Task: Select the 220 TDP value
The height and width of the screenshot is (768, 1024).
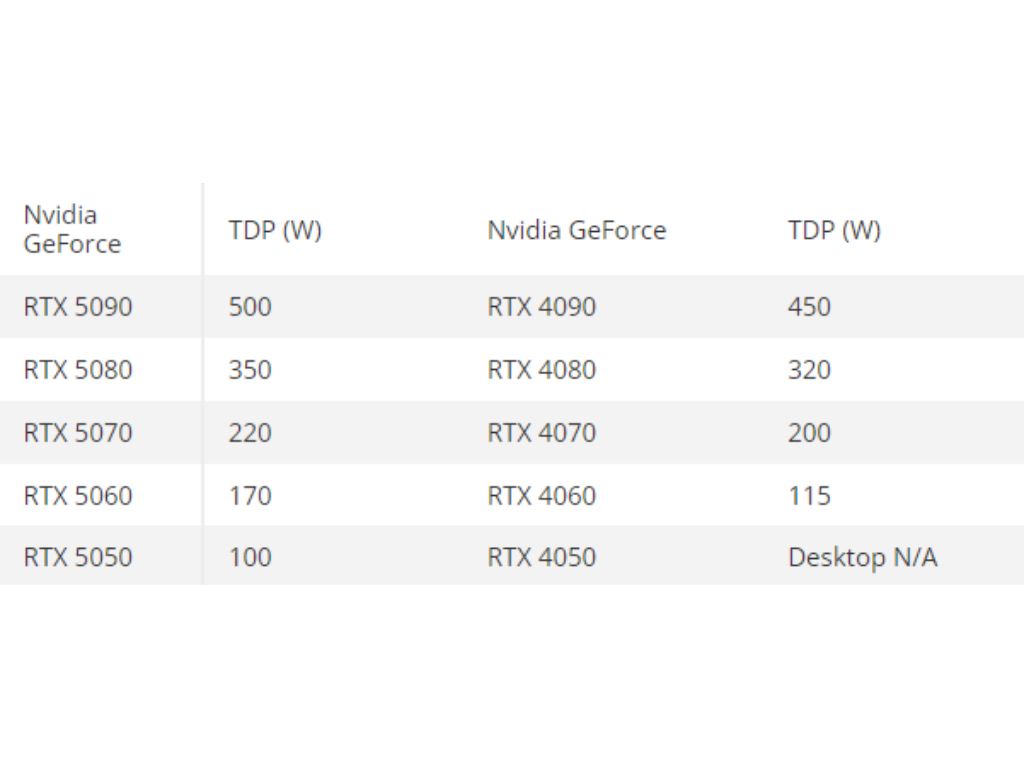Action: 250,433
